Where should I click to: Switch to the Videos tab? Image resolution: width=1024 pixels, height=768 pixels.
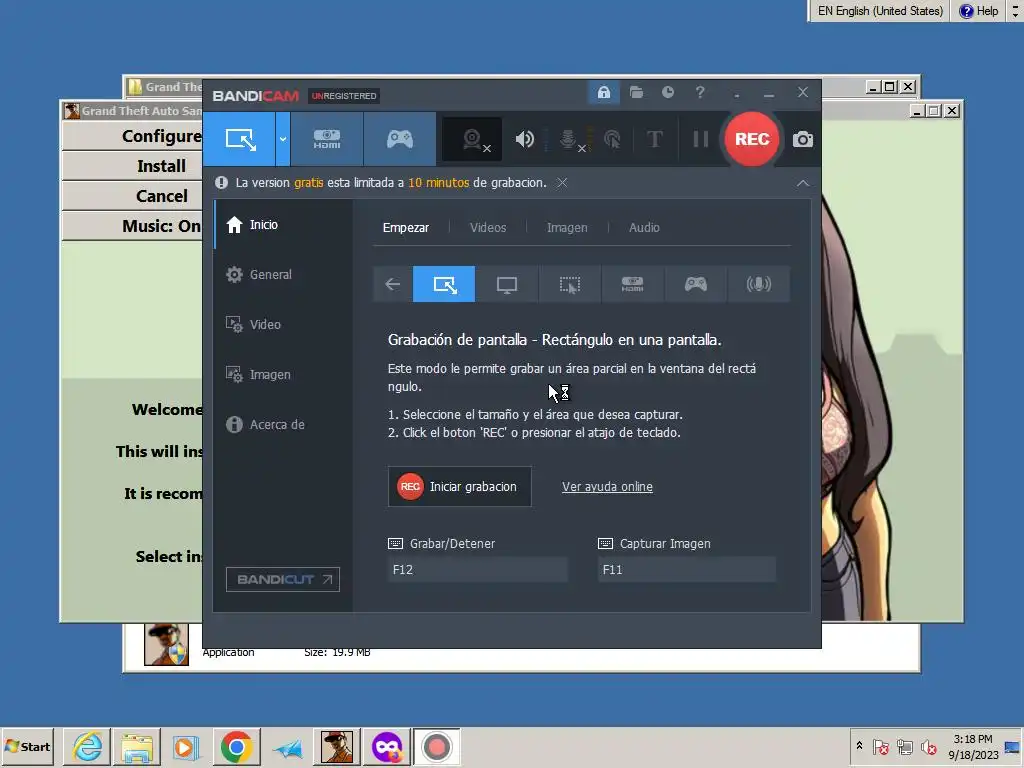pos(488,228)
